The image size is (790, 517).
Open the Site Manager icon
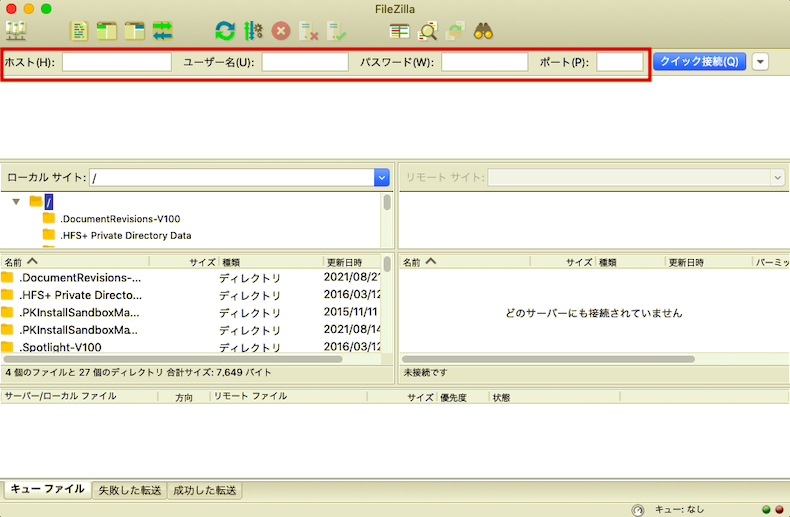[x=16, y=31]
